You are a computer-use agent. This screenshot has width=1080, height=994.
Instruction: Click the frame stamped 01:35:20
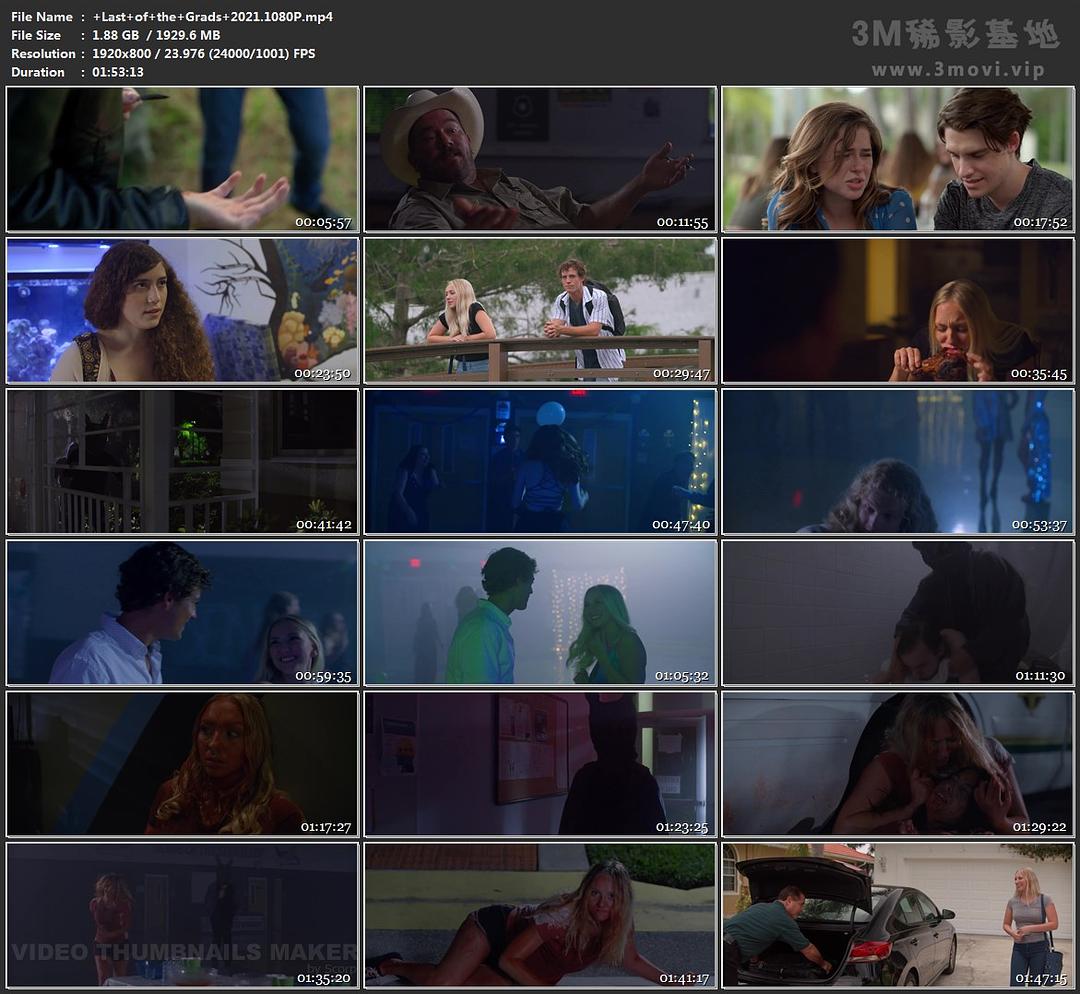183,915
